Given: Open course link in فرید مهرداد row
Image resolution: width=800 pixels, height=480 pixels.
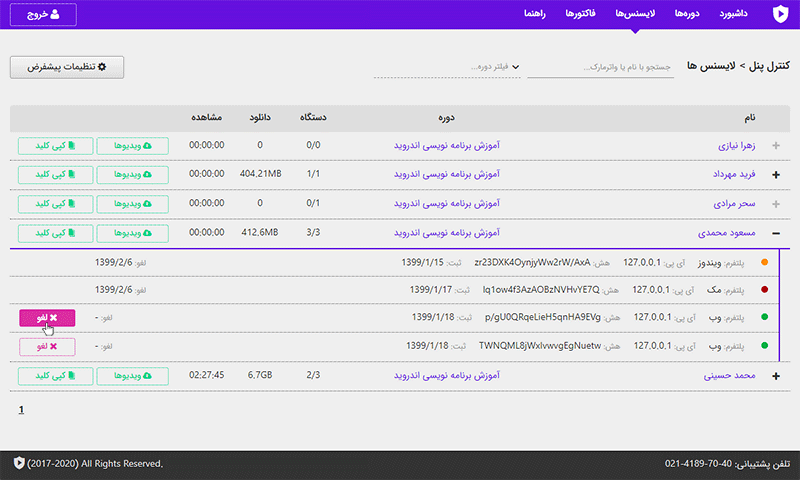Looking at the screenshot, I should pyautogui.click(x=446, y=174).
